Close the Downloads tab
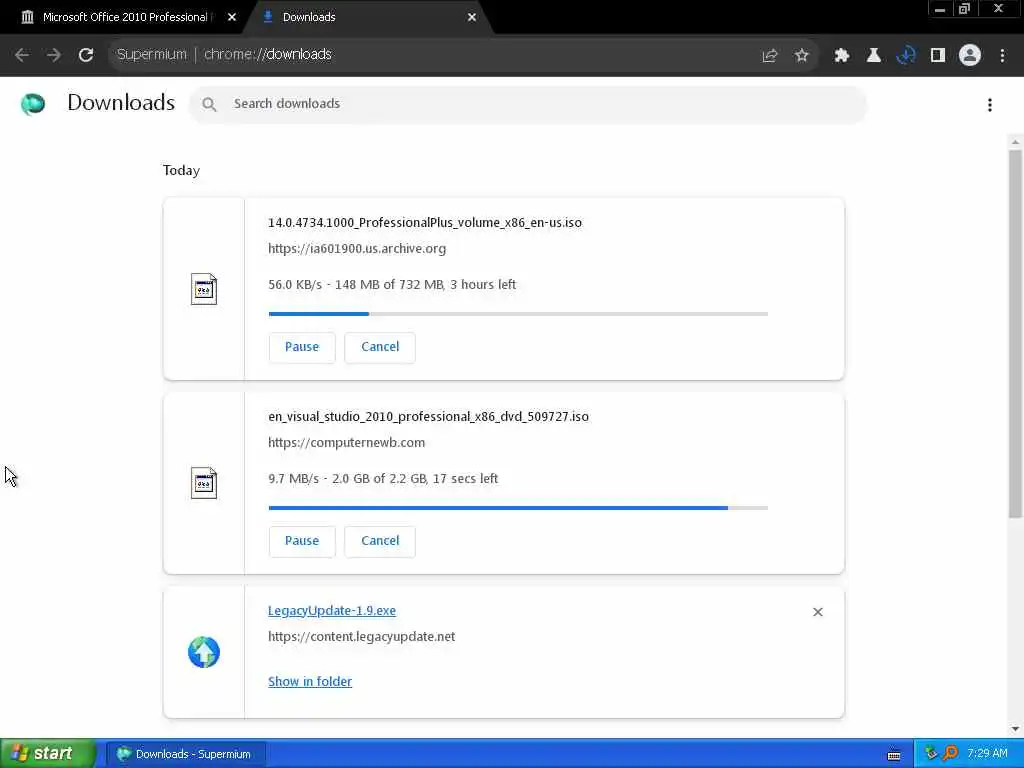The height and width of the screenshot is (768, 1024). (x=472, y=18)
